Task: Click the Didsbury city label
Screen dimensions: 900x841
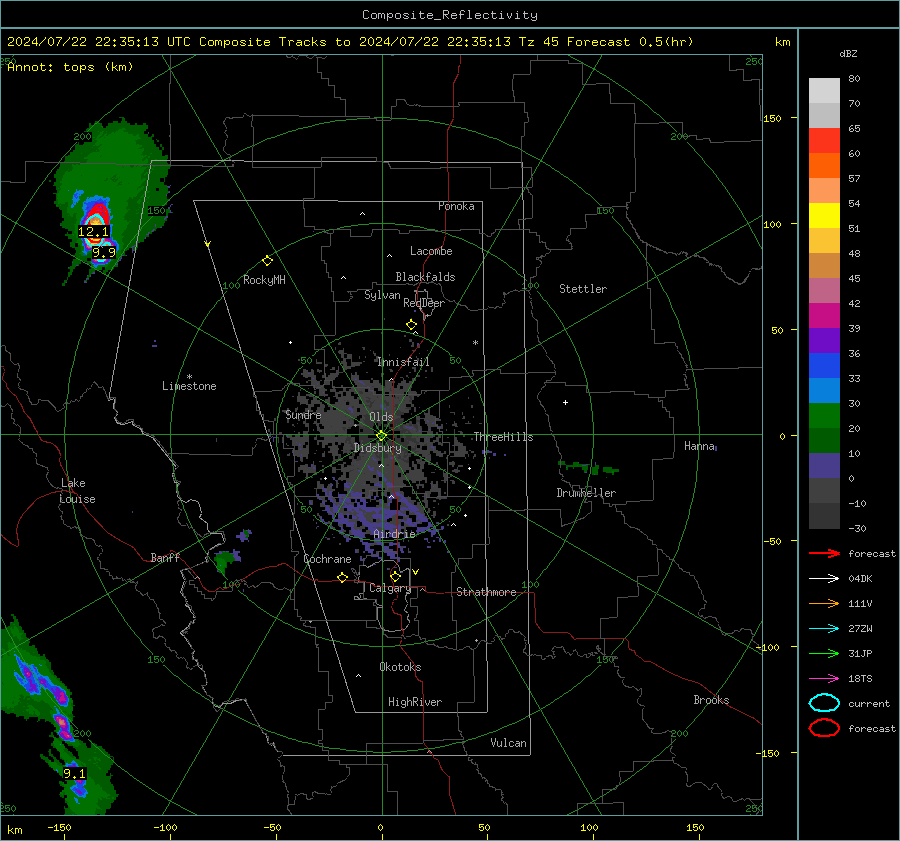Action: [x=377, y=448]
